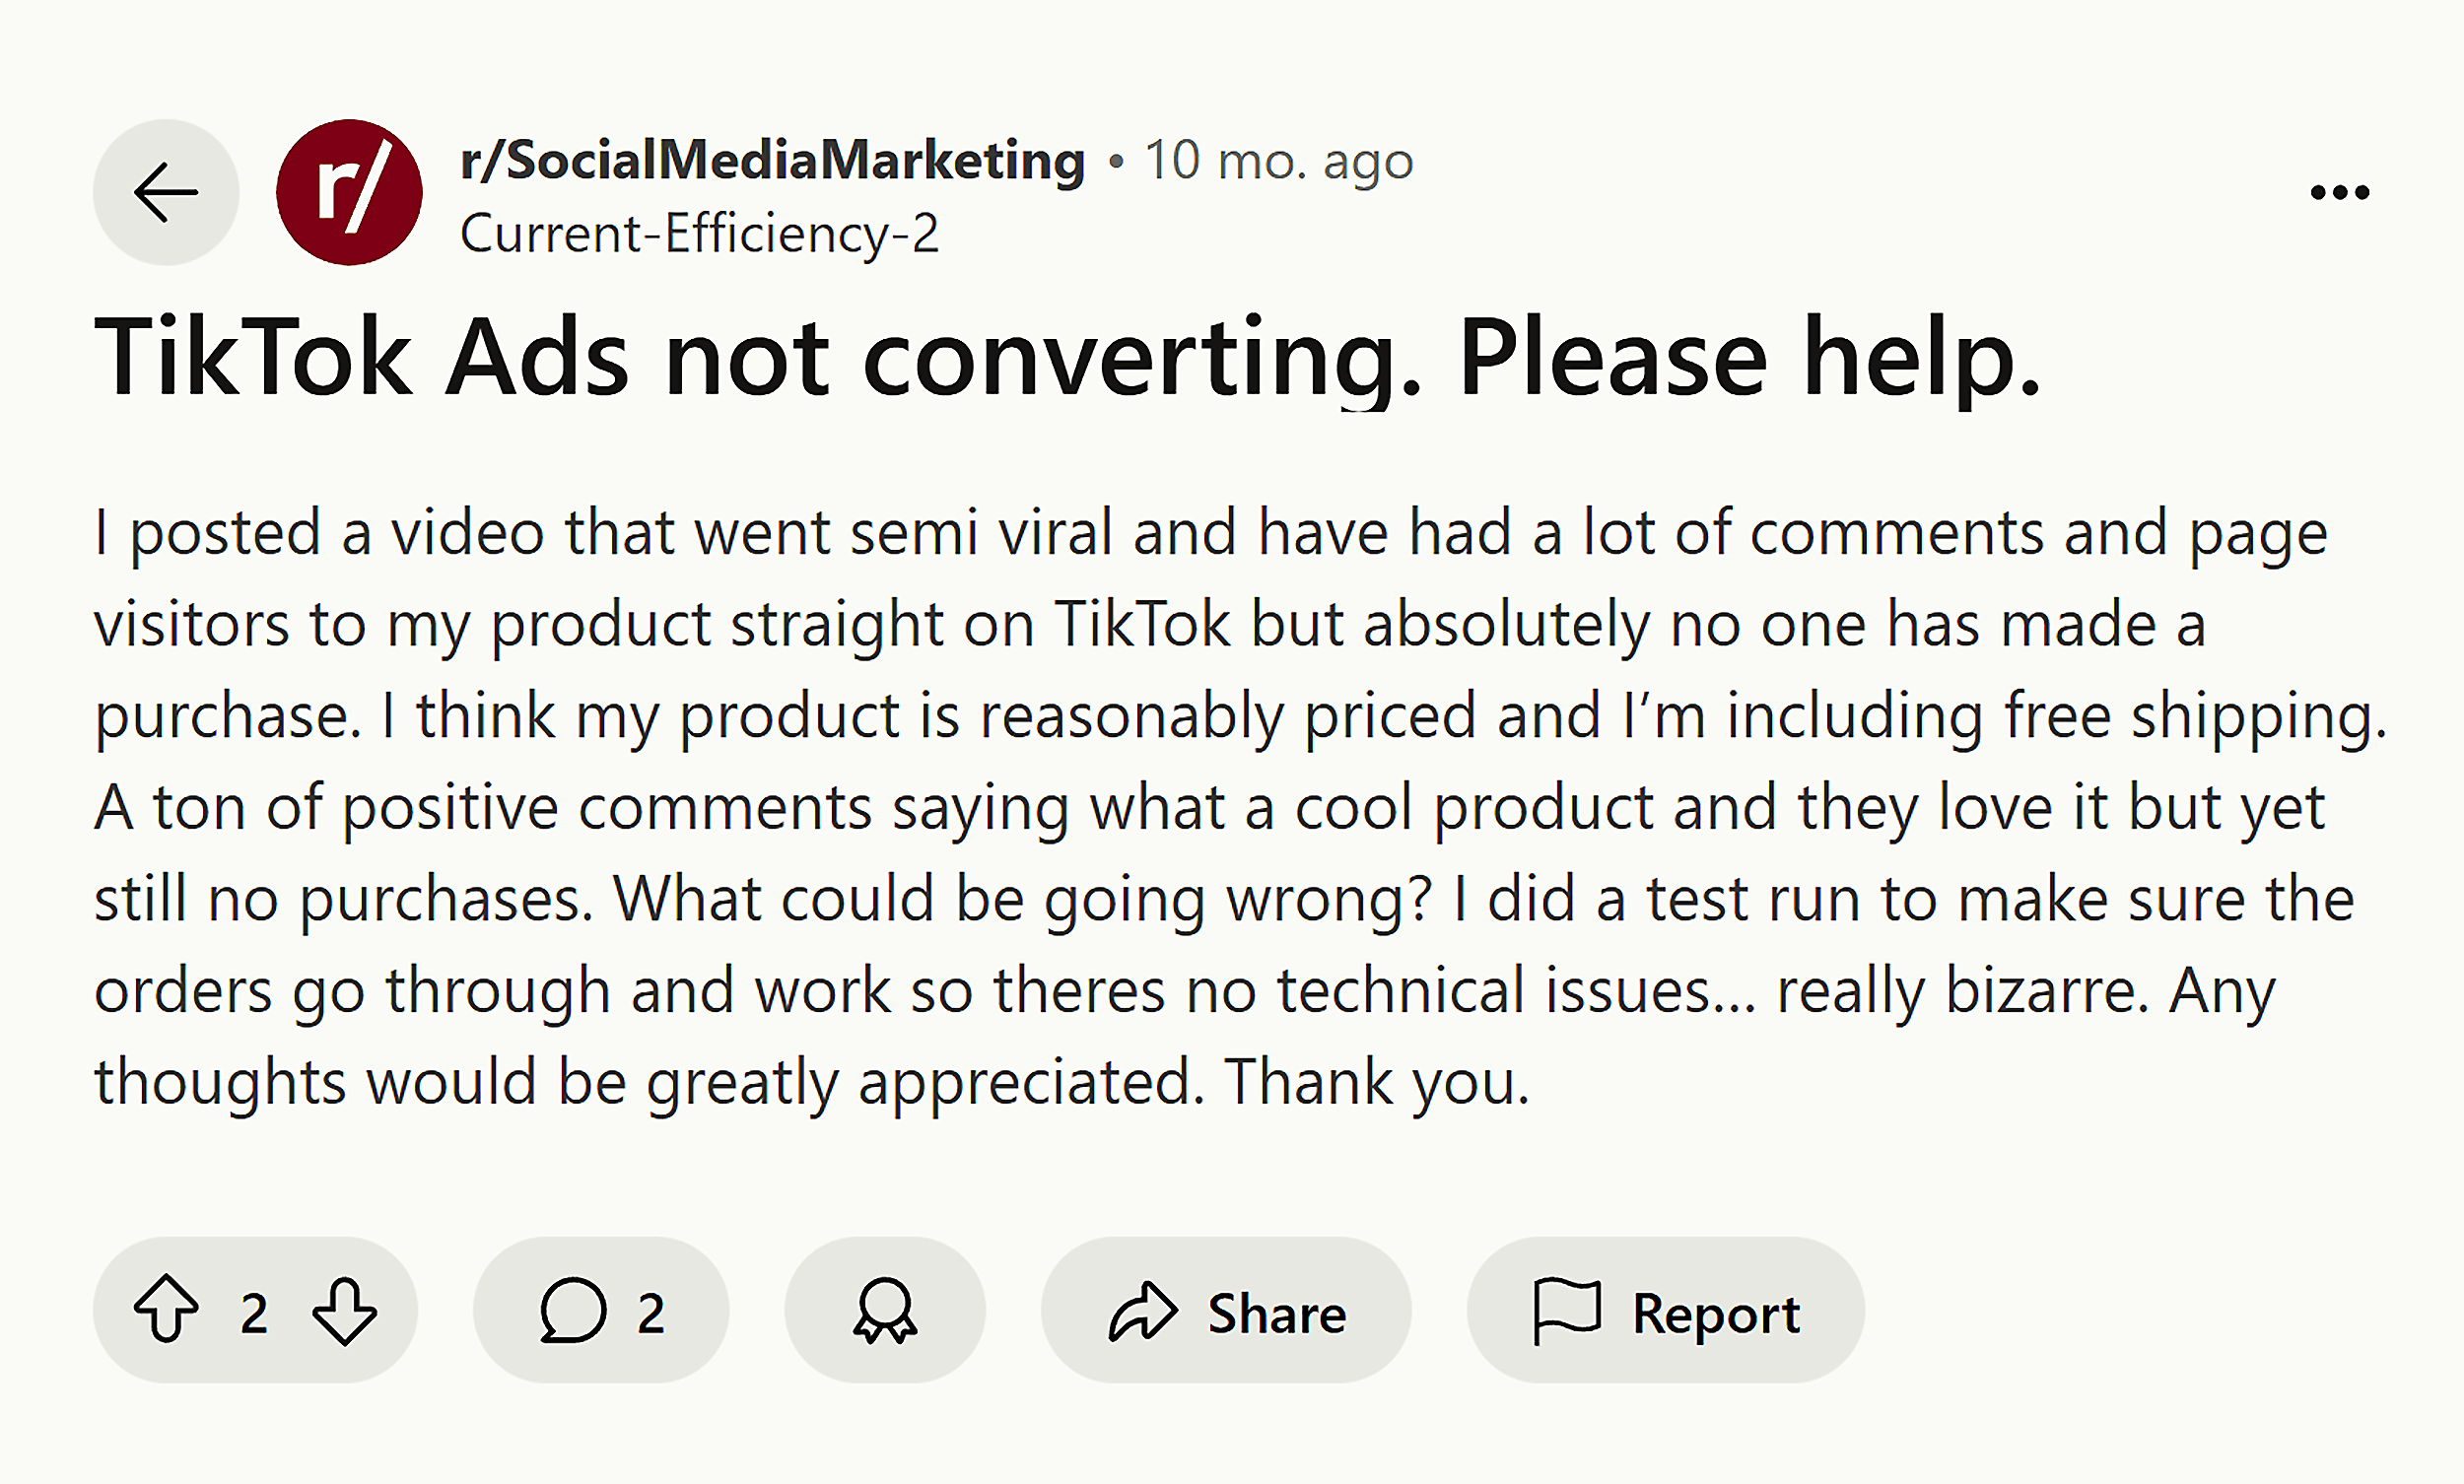This screenshot has width=2464, height=1484.
Task: Open Current-Efficiency-2 user profile
Action: coord(699,234)
